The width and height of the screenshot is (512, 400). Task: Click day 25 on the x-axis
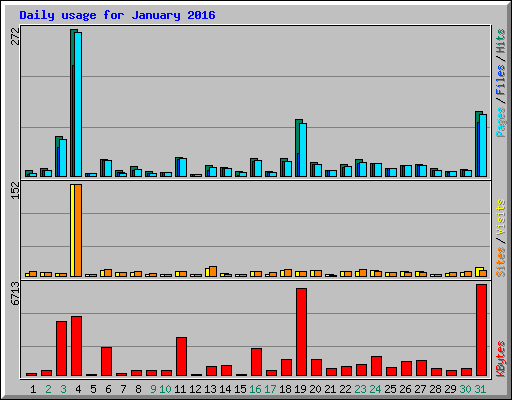[390, 389]
